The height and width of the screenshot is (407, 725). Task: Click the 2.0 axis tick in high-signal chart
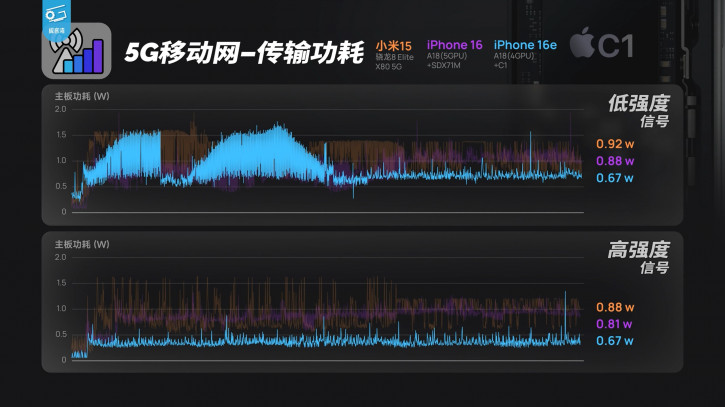click(x=61, y=257)
